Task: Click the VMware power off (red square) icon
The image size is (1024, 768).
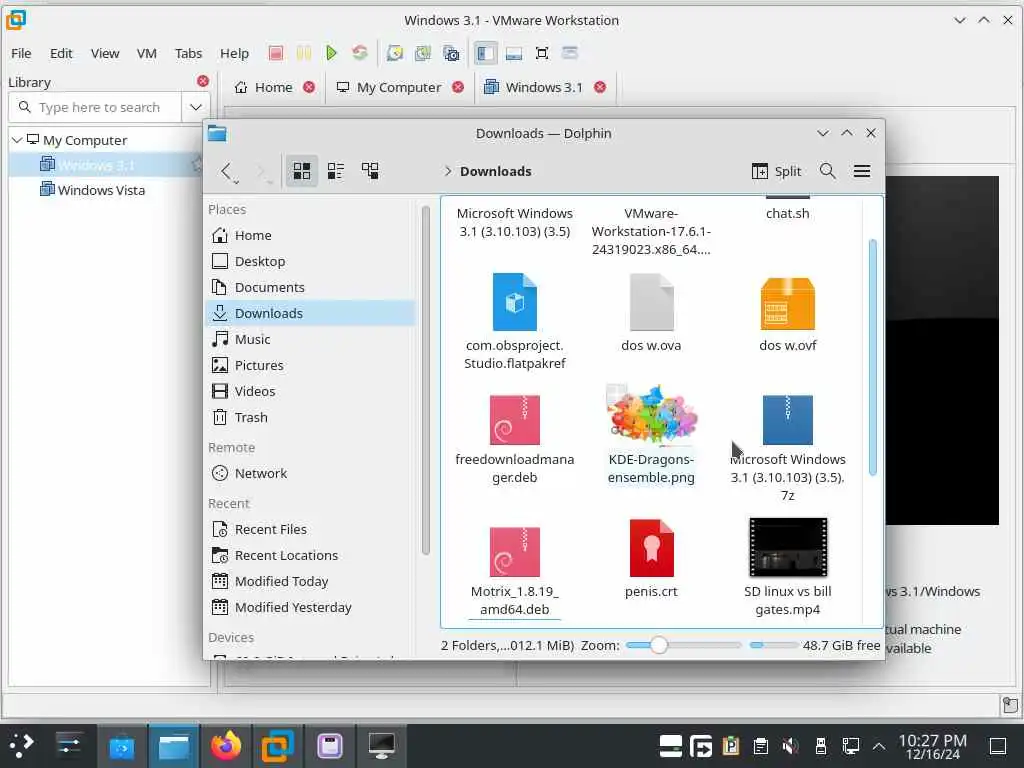Action: tap(276, 53)
